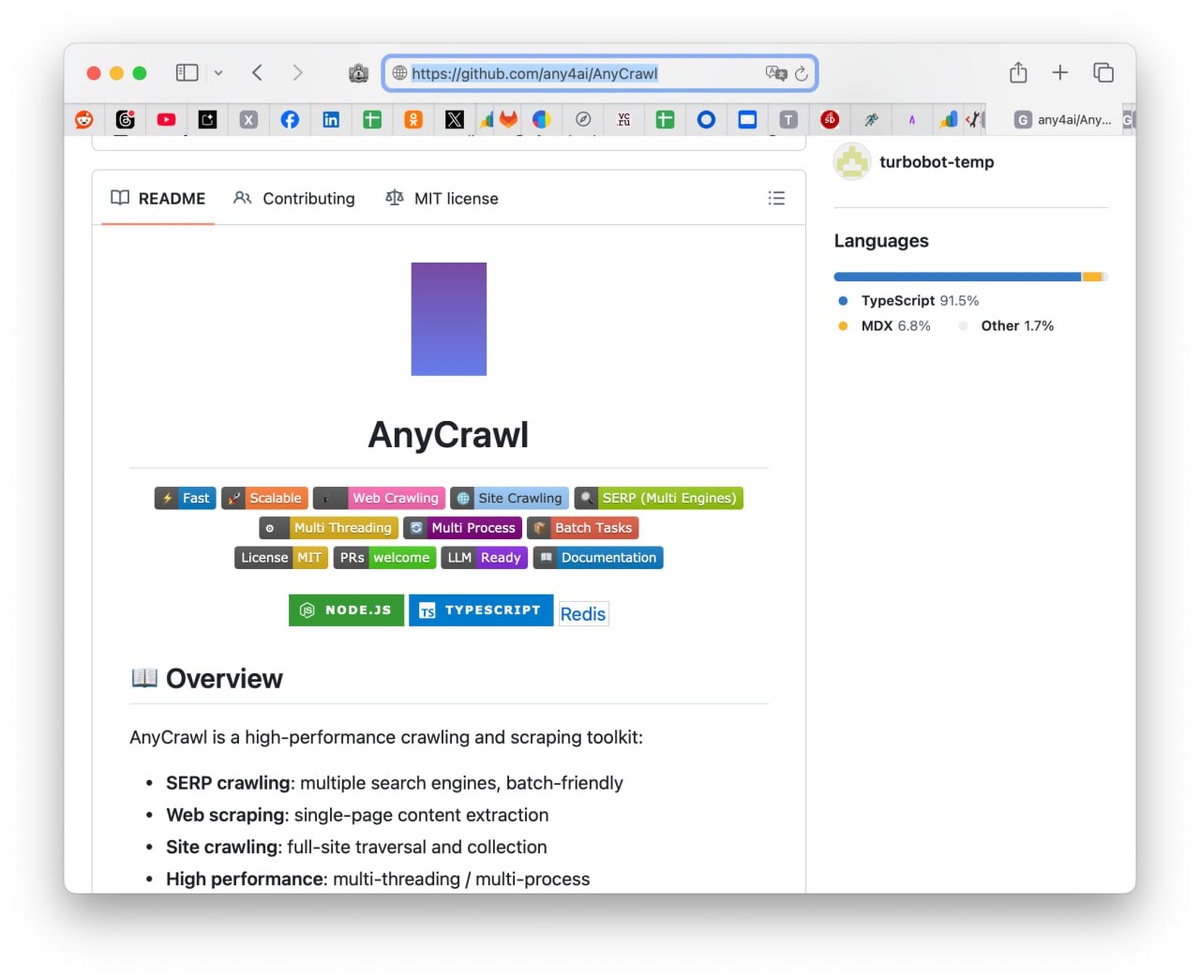Click the orange MDX segment of language bar
This screenshot has height=978, width=1200.
1092,277
